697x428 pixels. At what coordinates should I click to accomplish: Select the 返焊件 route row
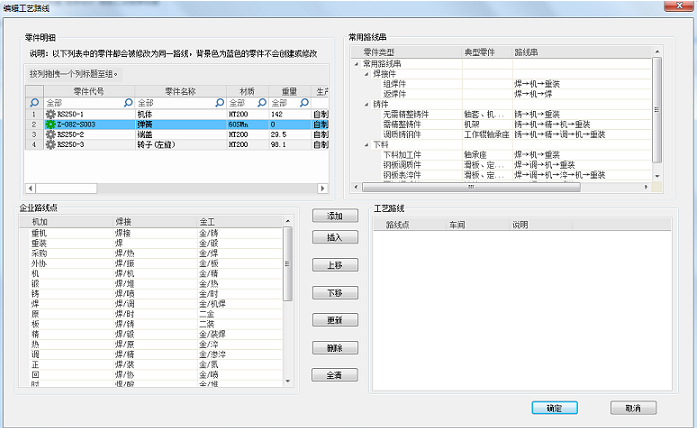501,94
